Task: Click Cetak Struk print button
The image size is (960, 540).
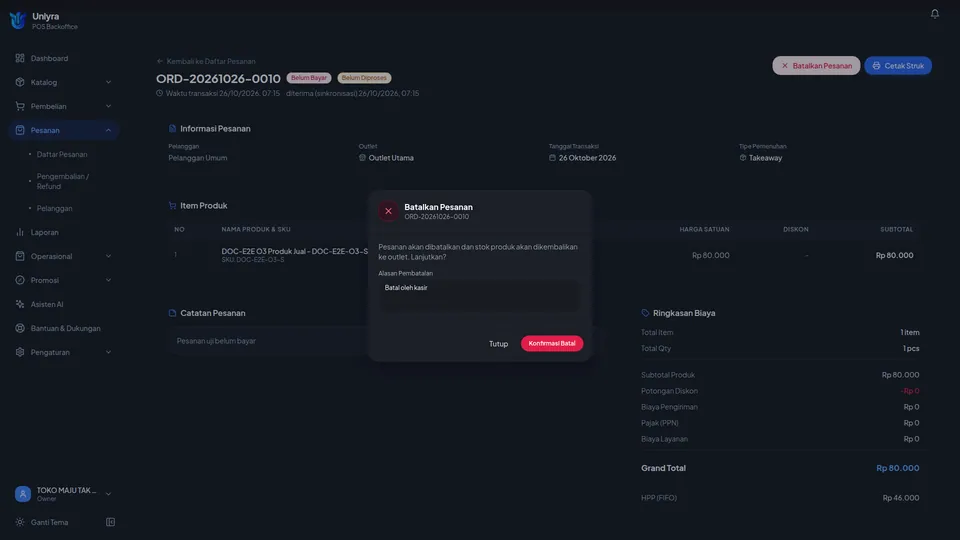Action: coord(898,66)
